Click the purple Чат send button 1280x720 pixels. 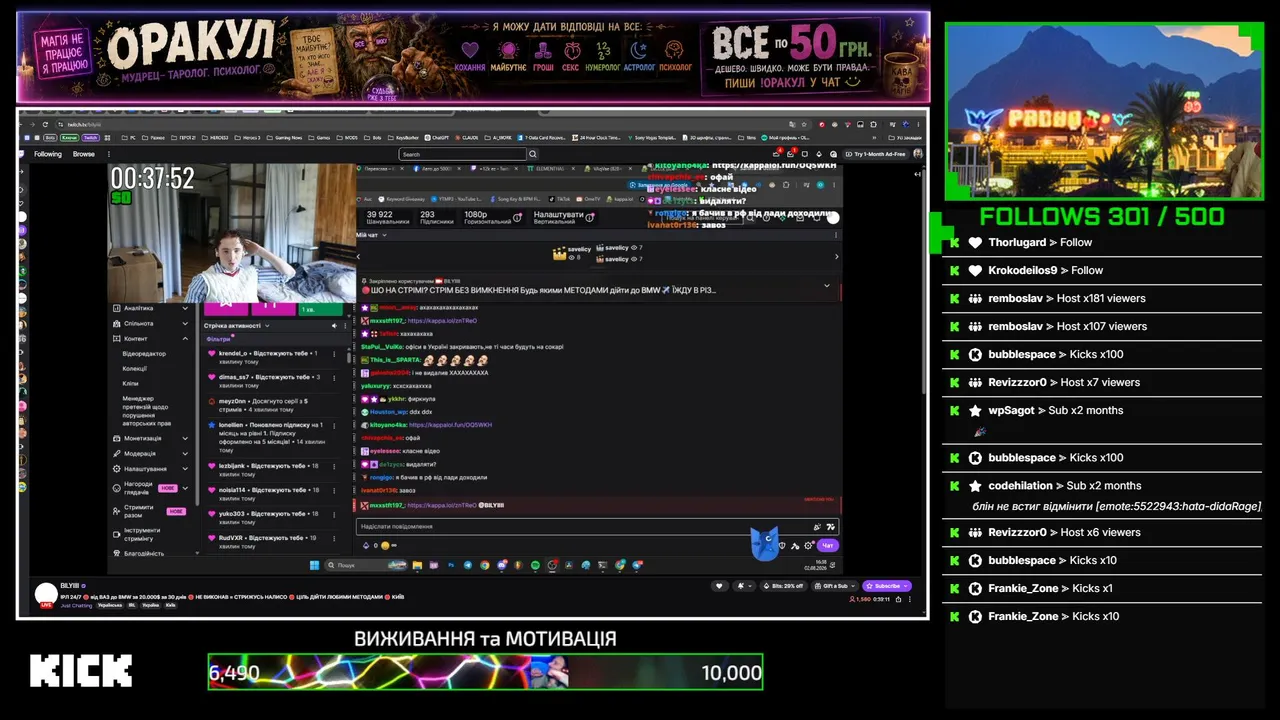pyautogui.click(x=827, y=546)
